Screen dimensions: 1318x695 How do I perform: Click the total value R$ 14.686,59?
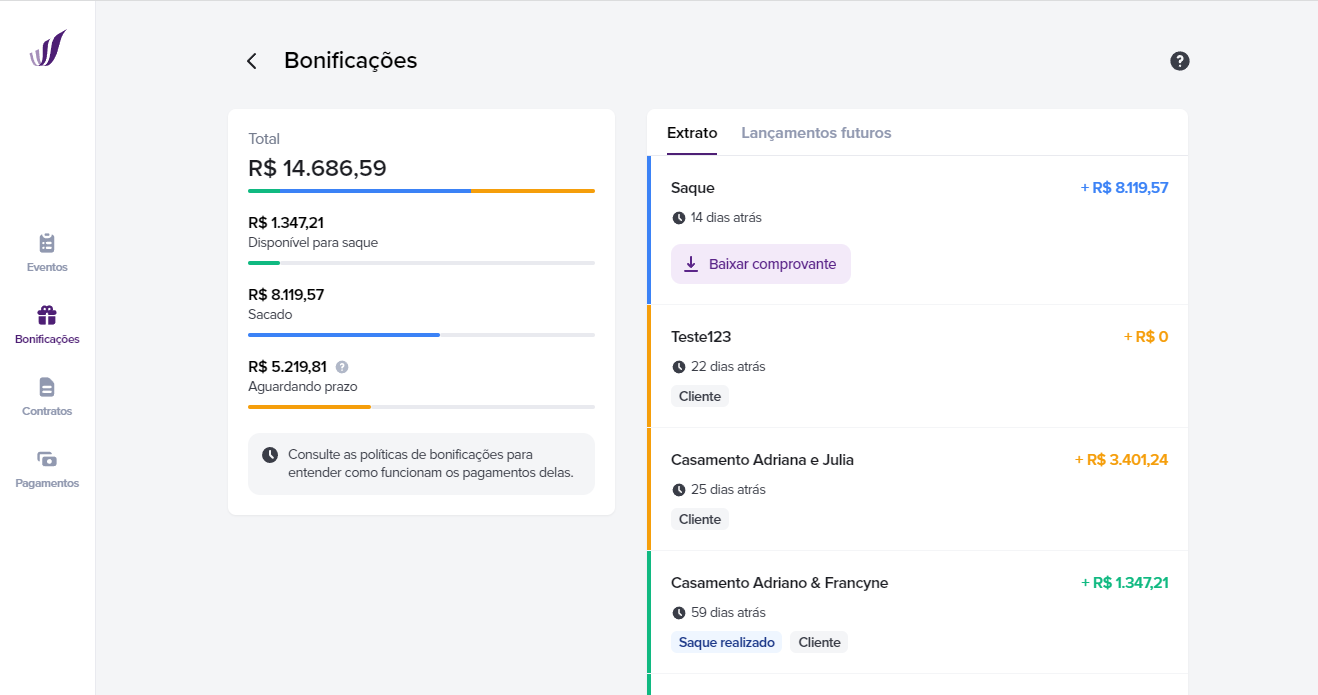[317, 168]
